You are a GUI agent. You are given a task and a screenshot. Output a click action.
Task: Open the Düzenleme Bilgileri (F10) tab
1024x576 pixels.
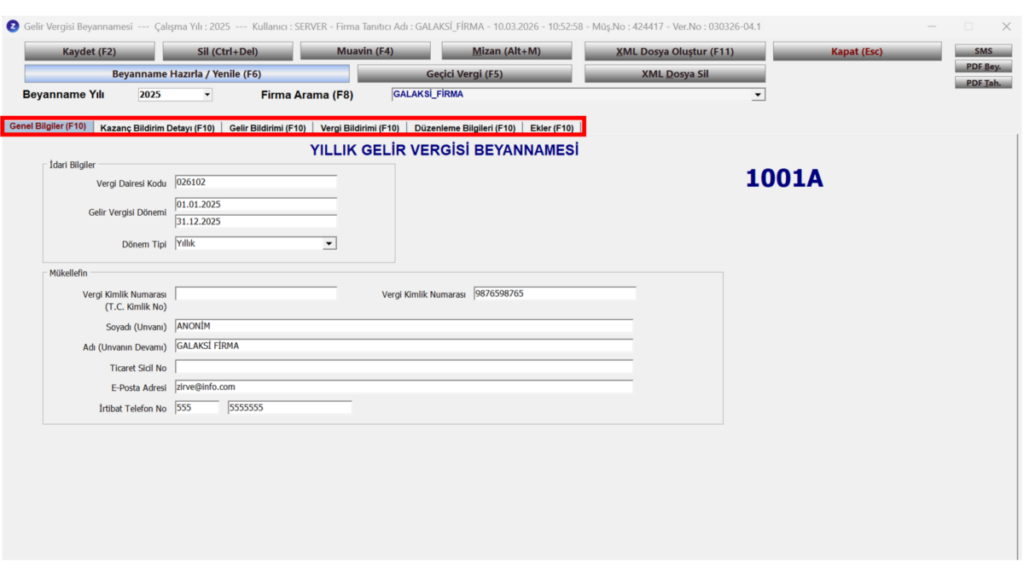[x=465, y=128]
